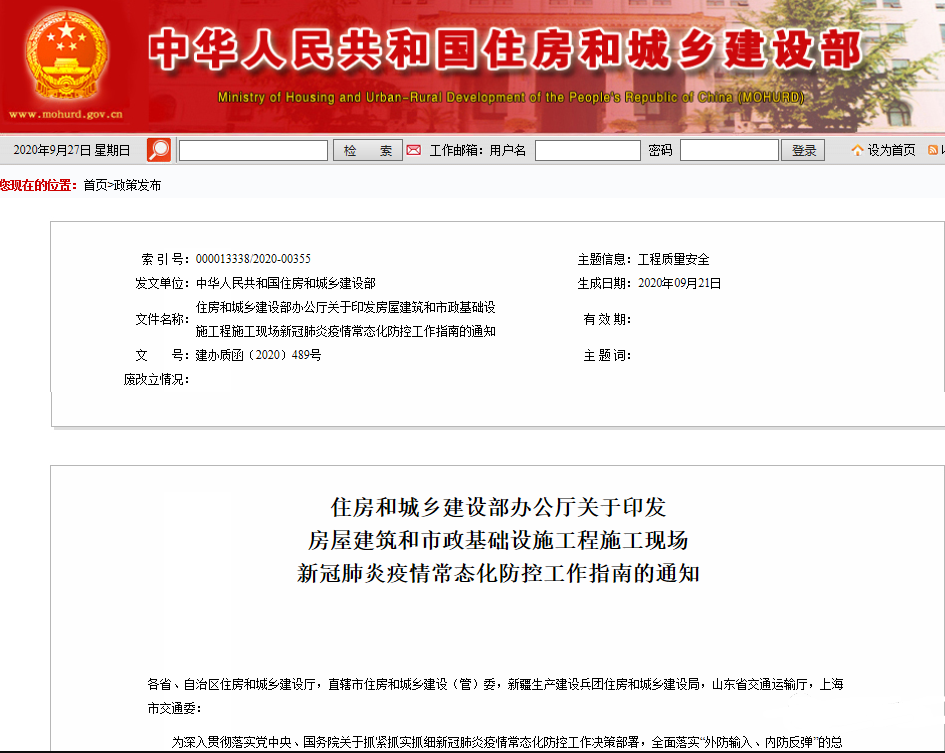
Task: Open the 首页 breadcrumb link
Action: [95, 185]
